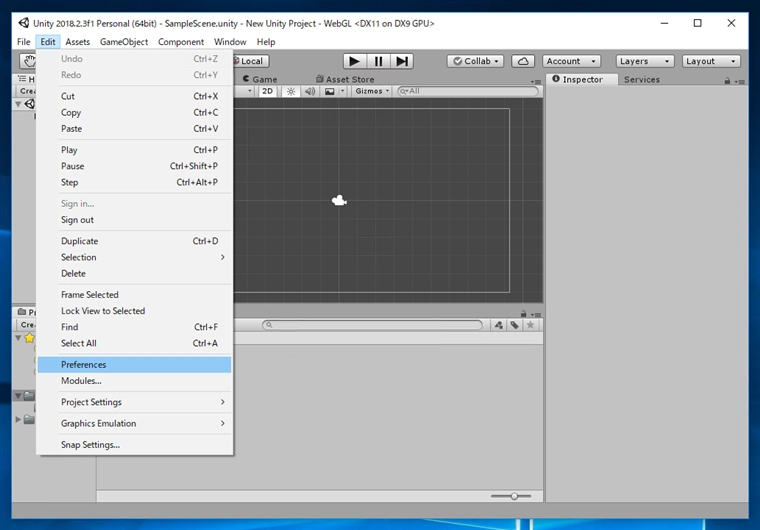
Task: Choose Frame Selected menu entry
Action: (x=134, y=295)
